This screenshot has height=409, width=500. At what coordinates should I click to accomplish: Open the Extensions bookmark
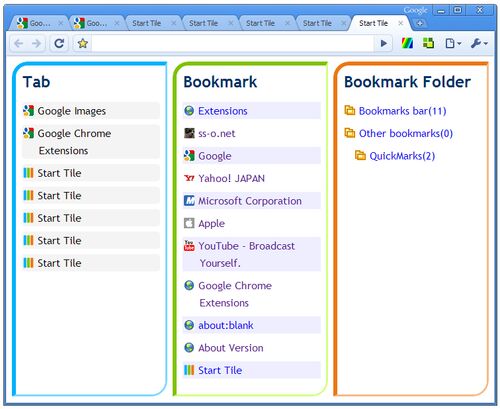pos(252,111)
